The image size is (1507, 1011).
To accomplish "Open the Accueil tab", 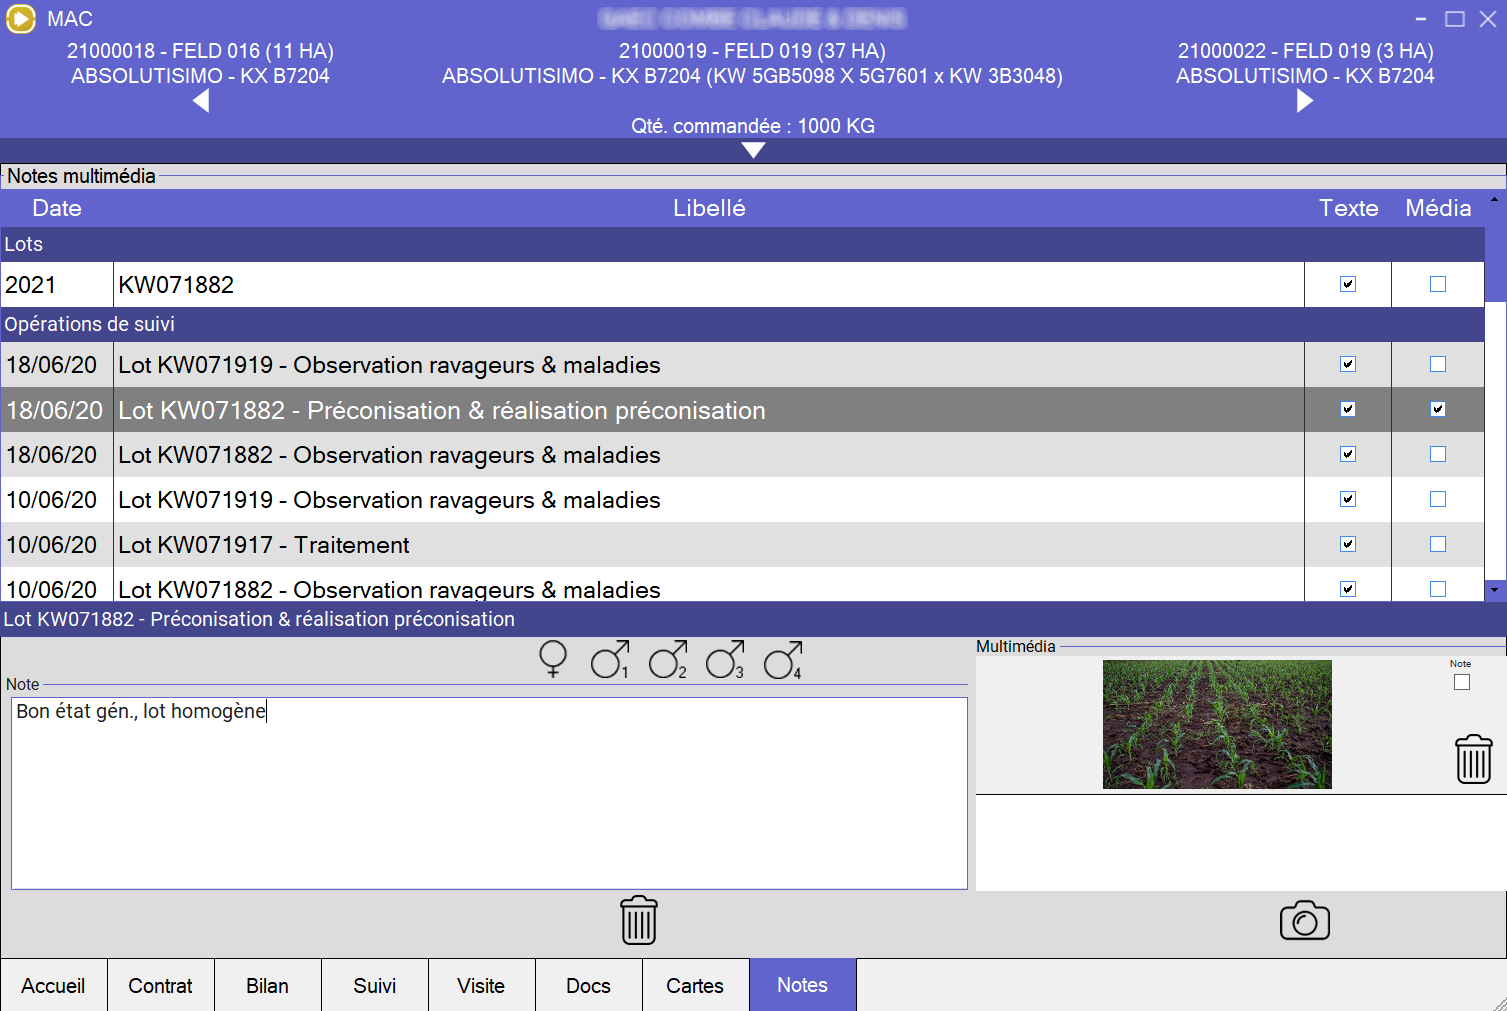I will point(54,985).
